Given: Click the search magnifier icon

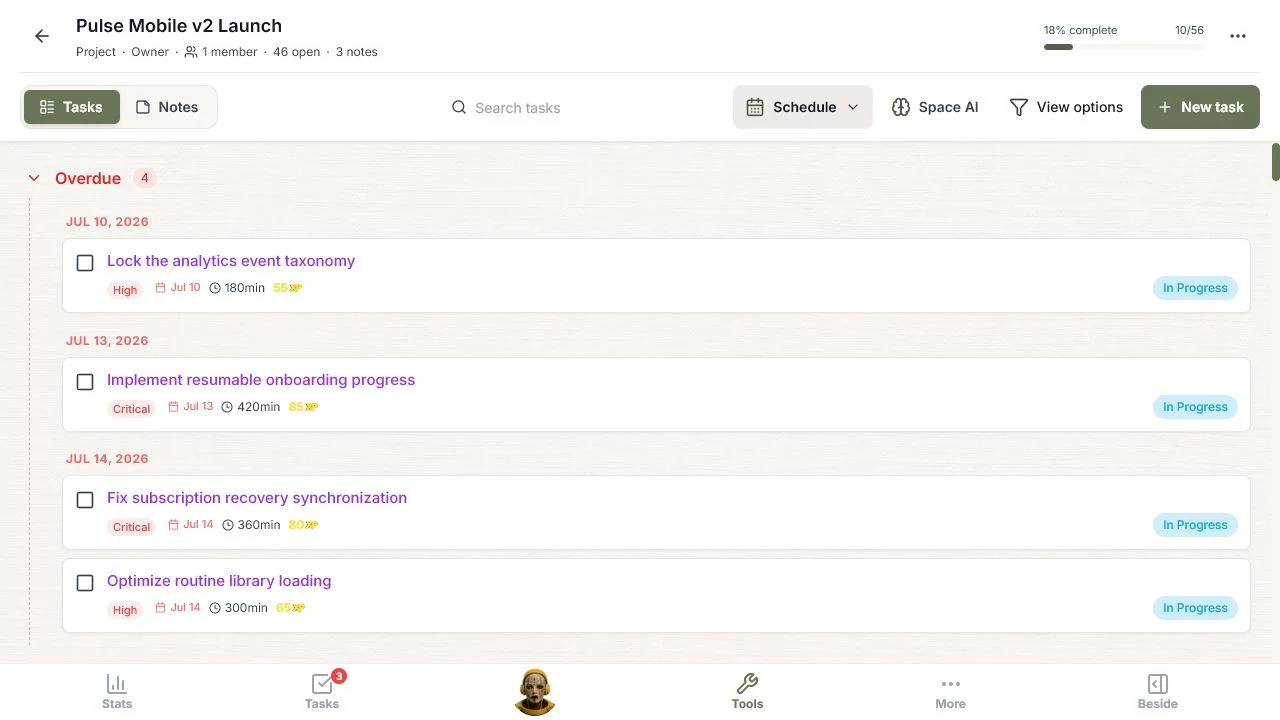Looking at the screenshot, I should [459, 107].
